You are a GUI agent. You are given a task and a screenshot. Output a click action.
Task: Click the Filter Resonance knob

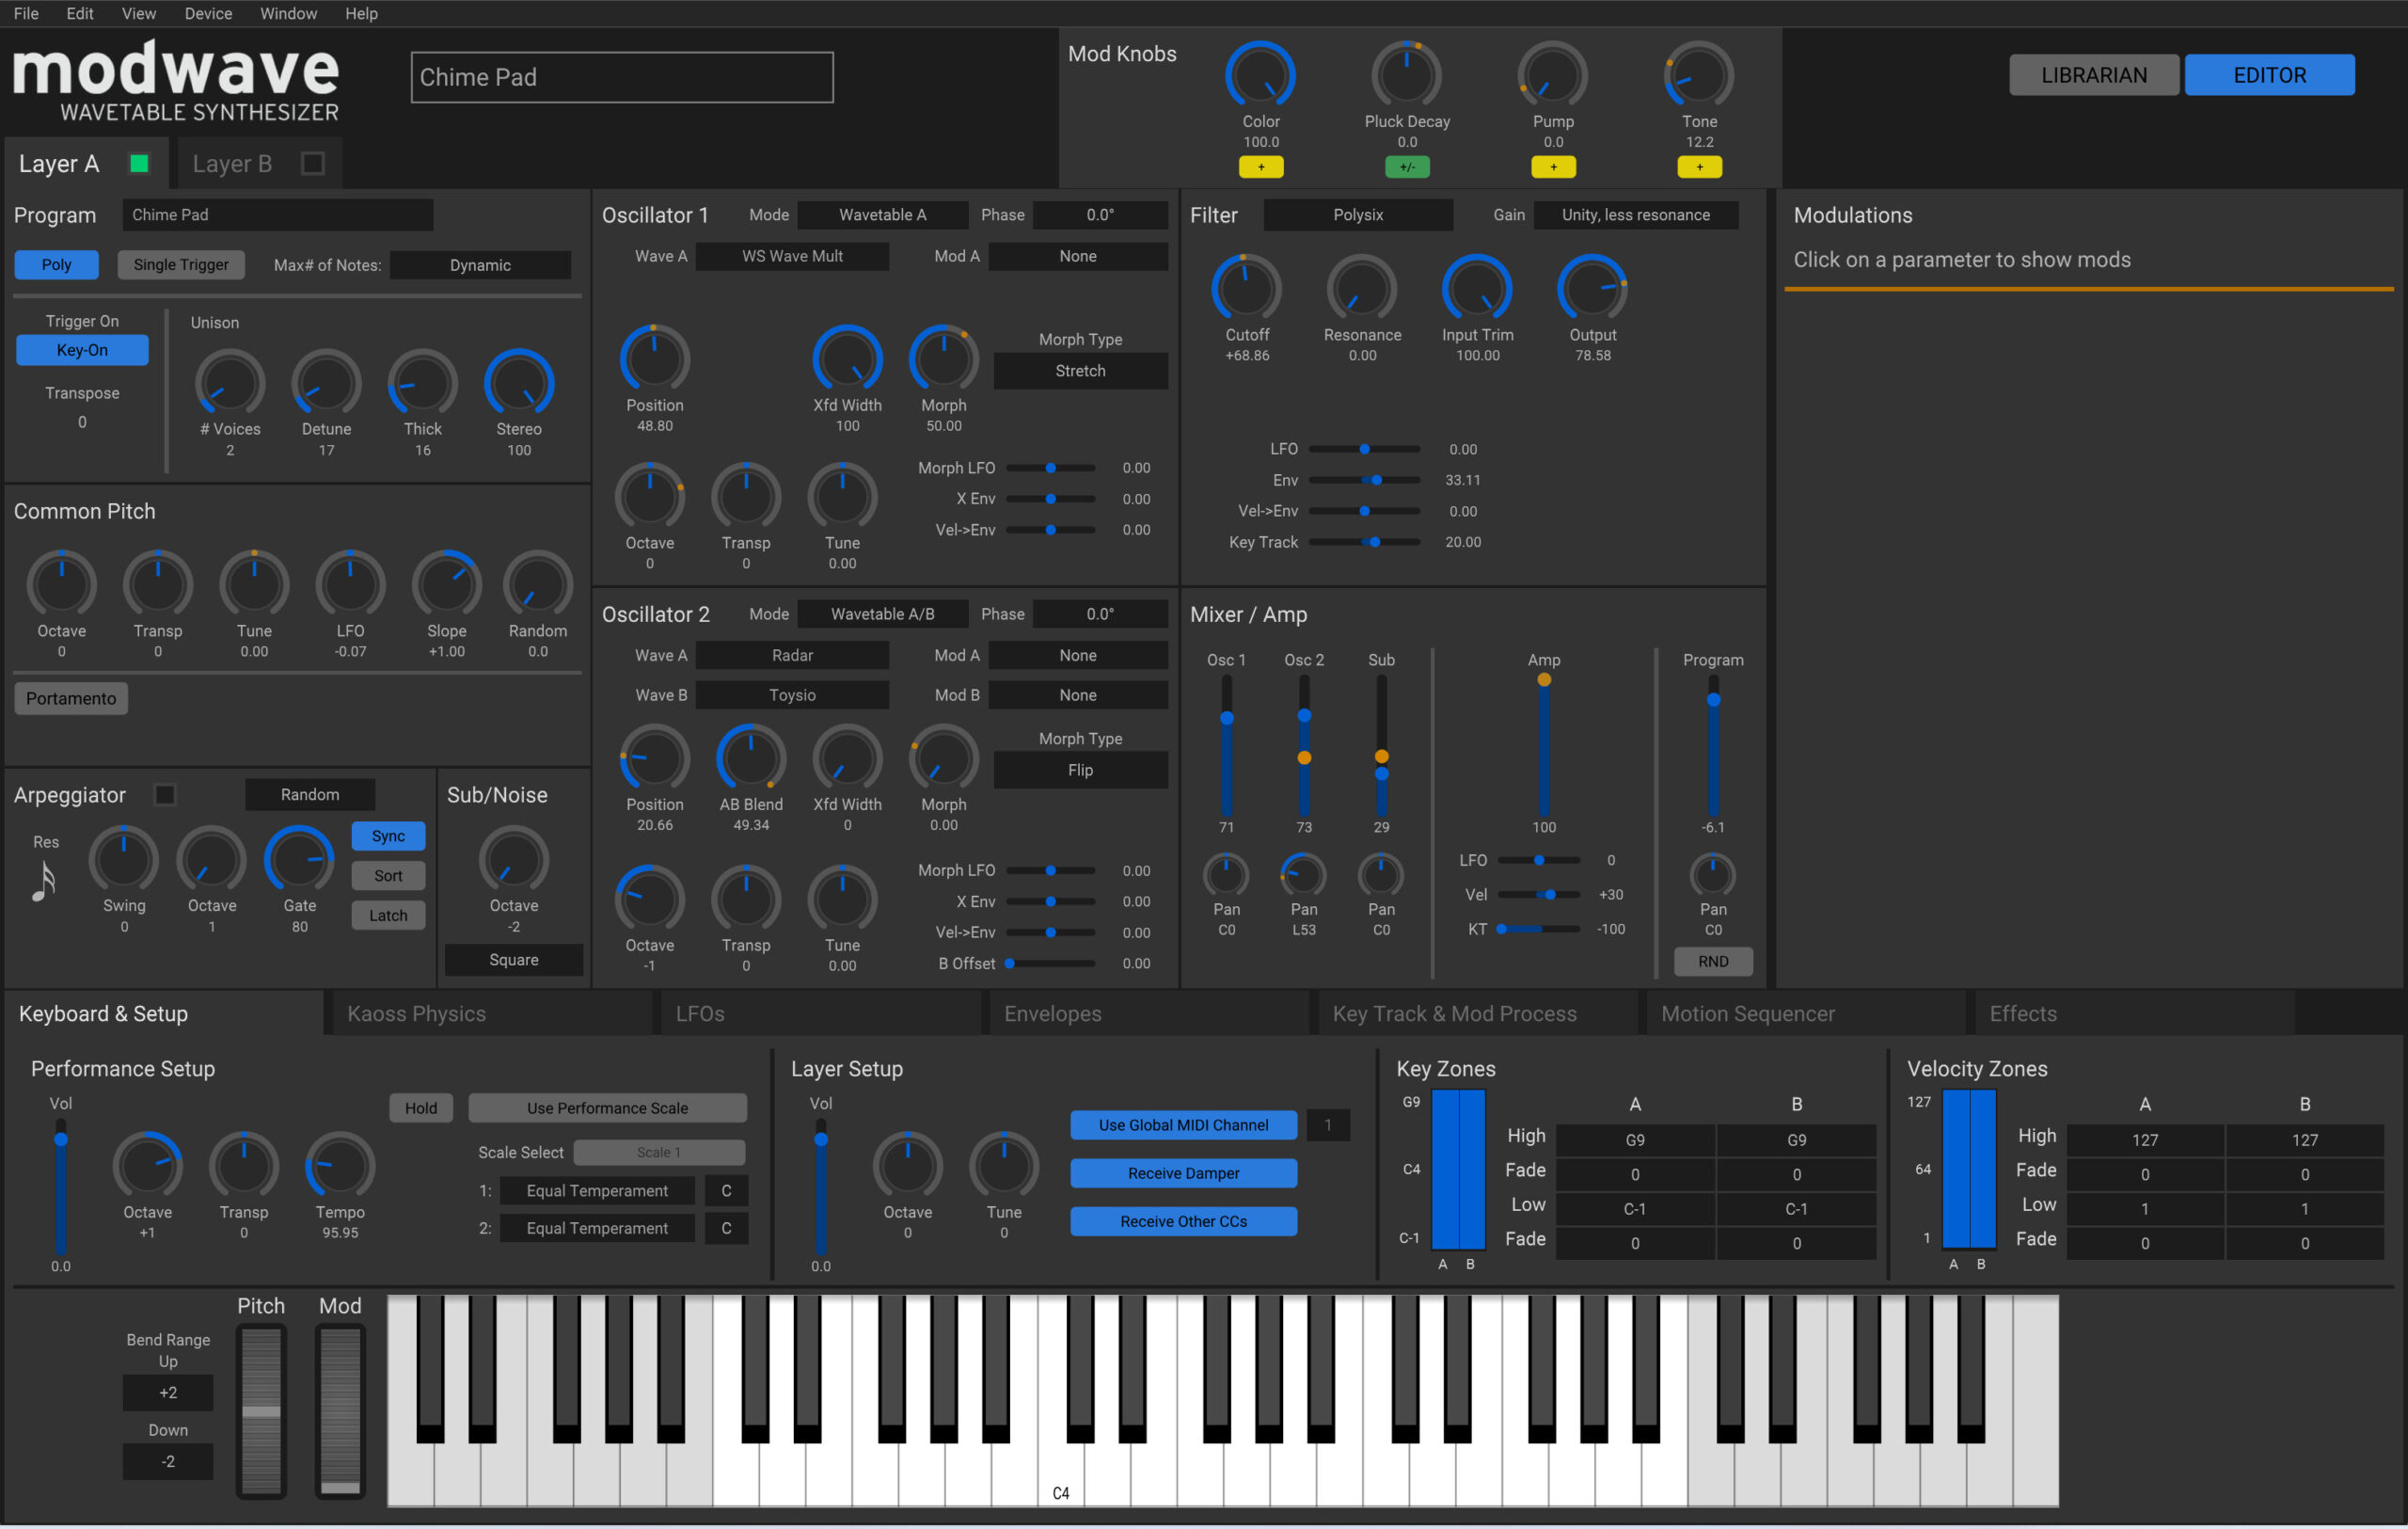[1361, 289]
